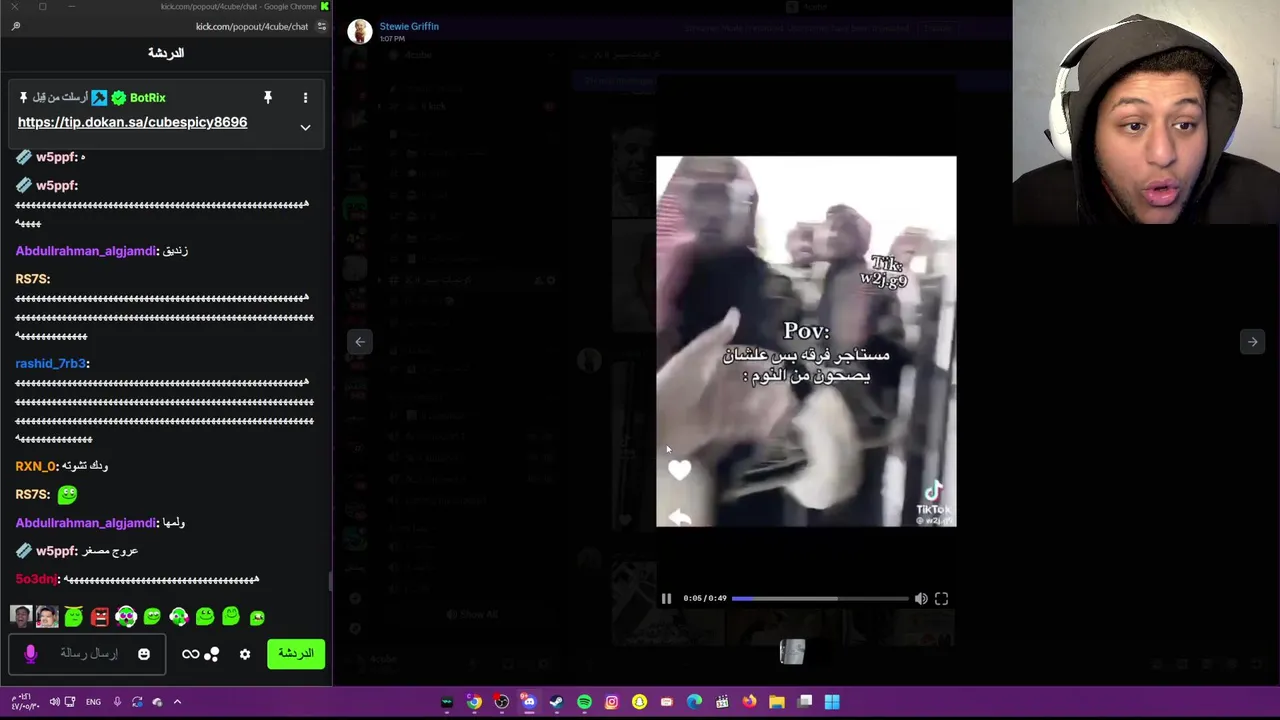The width and height of the screenshot is (1280, 720).
Task: Click the chat panel scrollbar
Action: (x=329, y=581)
